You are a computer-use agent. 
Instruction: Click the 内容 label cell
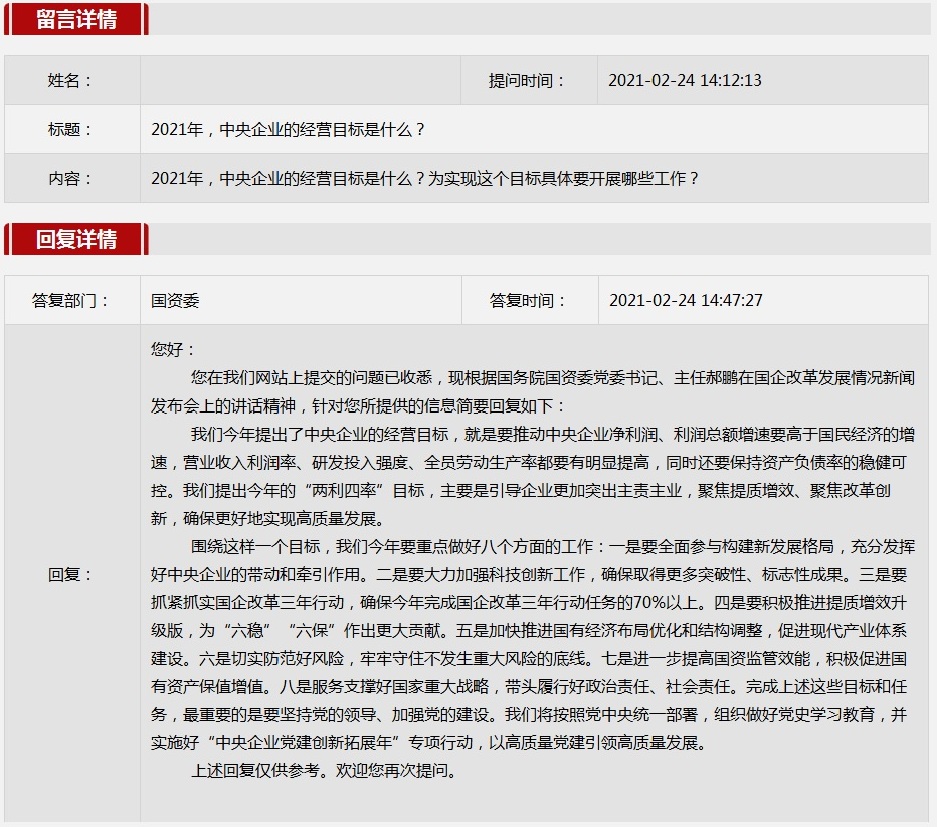(x=71, y=179)
